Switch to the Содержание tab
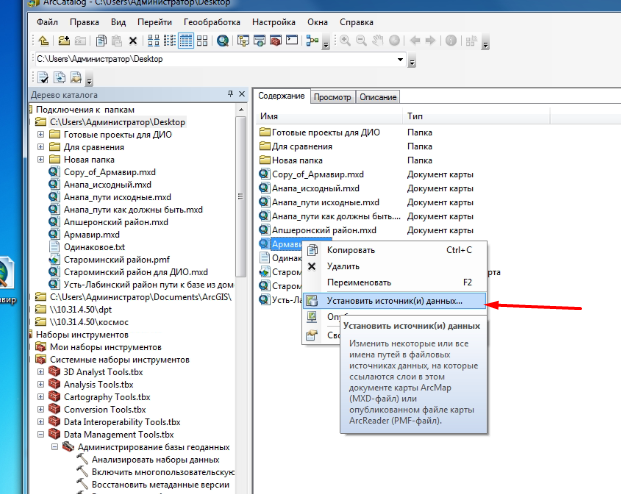621x494 pixels. tap(281, 96)
